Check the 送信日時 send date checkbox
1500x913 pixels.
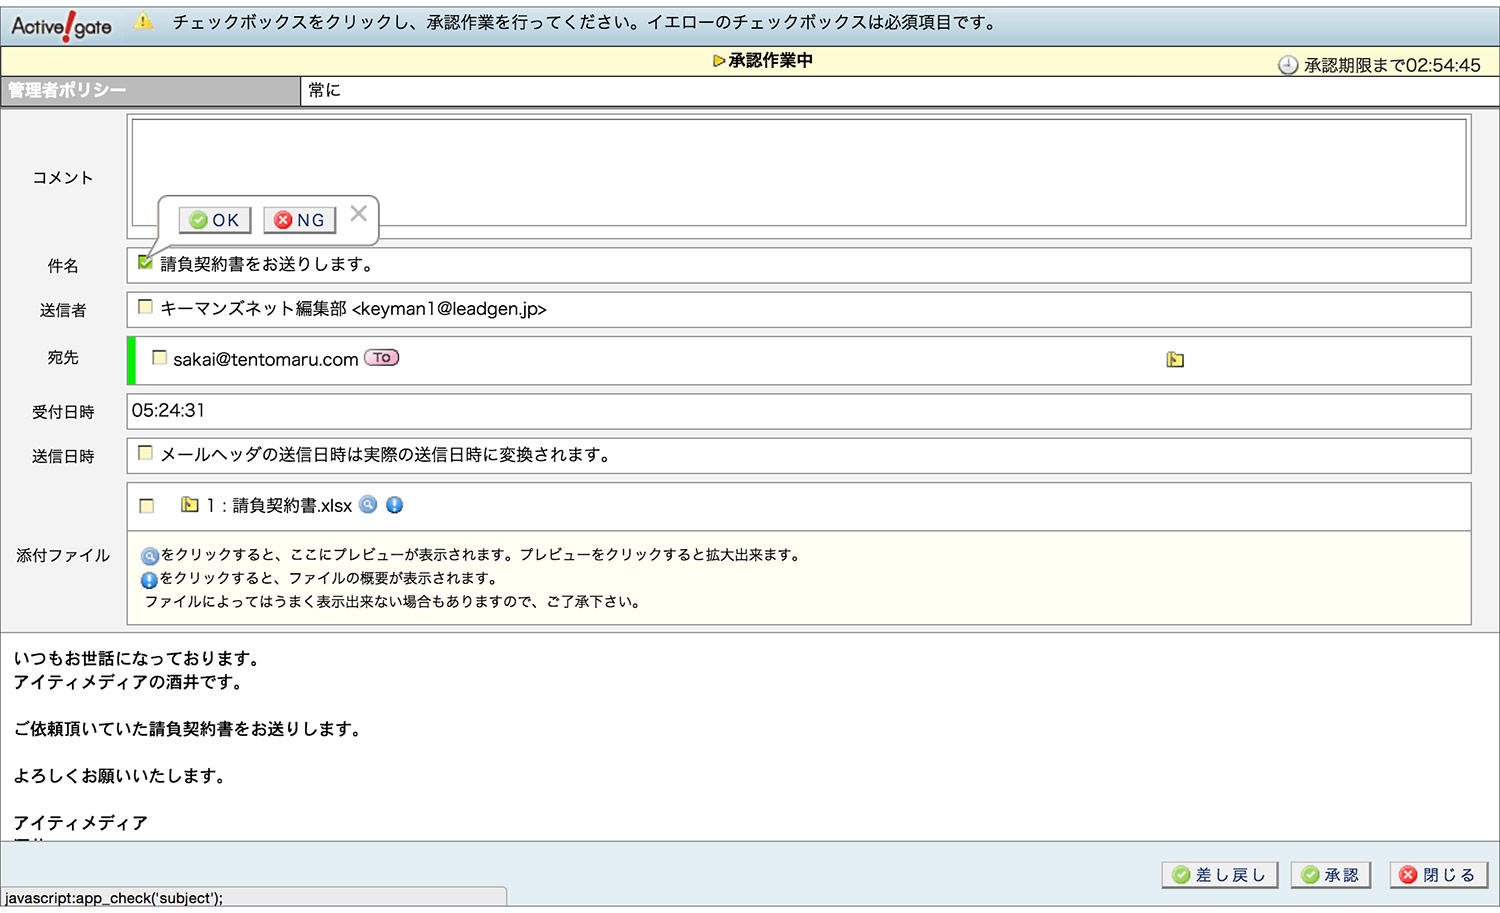(x=145, y=453)
